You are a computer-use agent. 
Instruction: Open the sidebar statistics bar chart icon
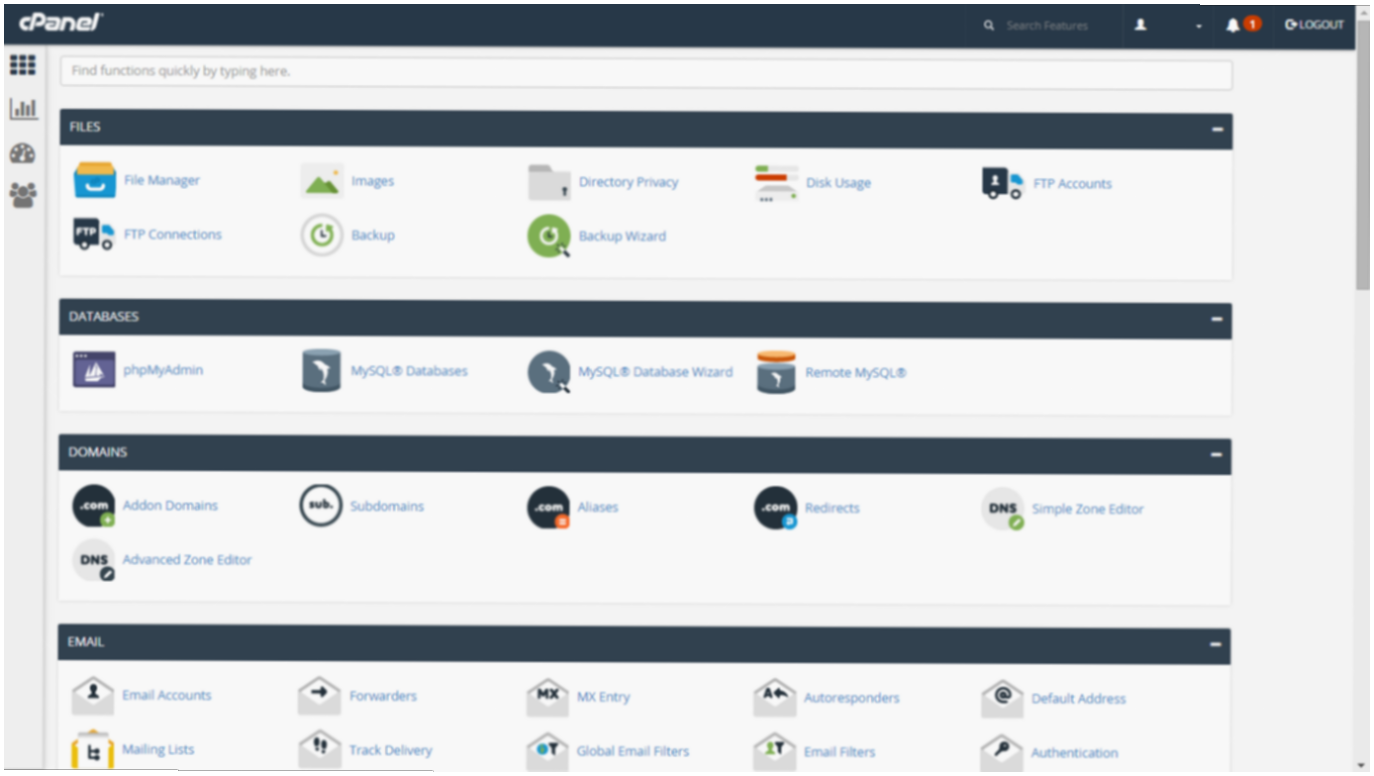(23, 108)
